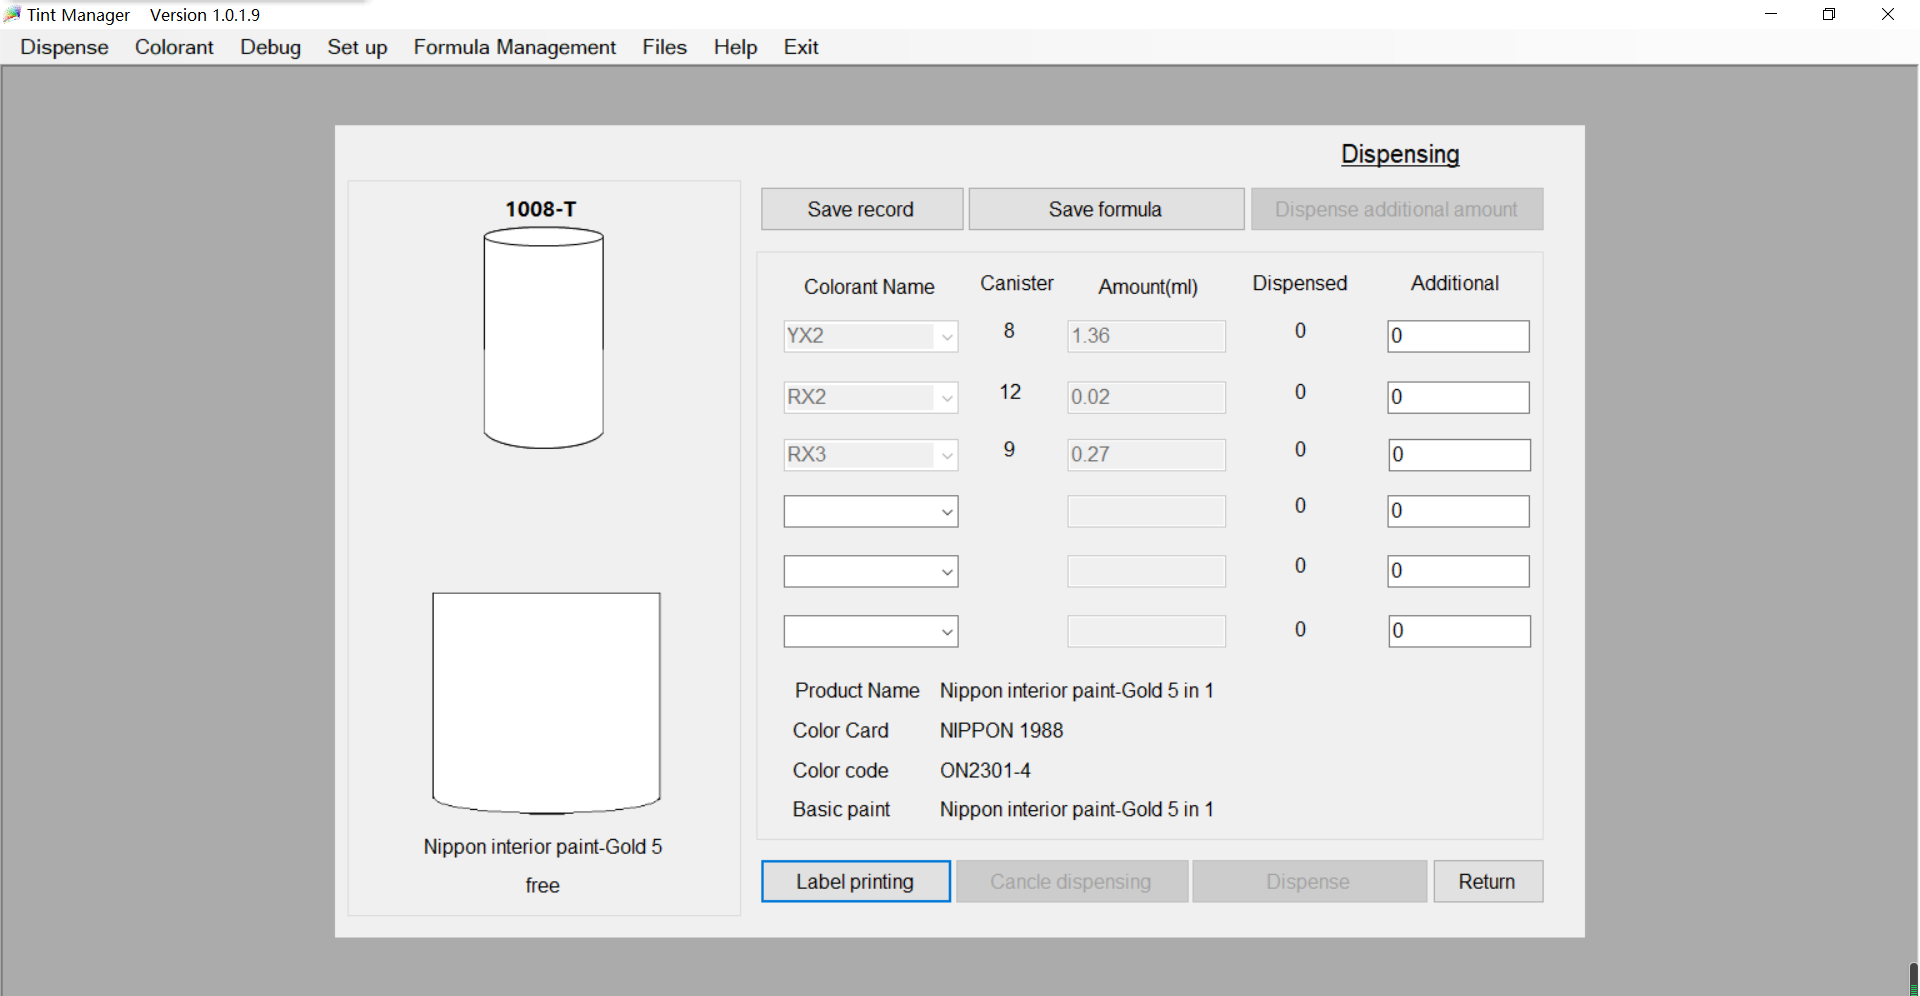Image resolution: width=1920 pixels, height=996 pixels.
Task: Open the Files menu
Action: pyautogui.click(x=664, y=47)
